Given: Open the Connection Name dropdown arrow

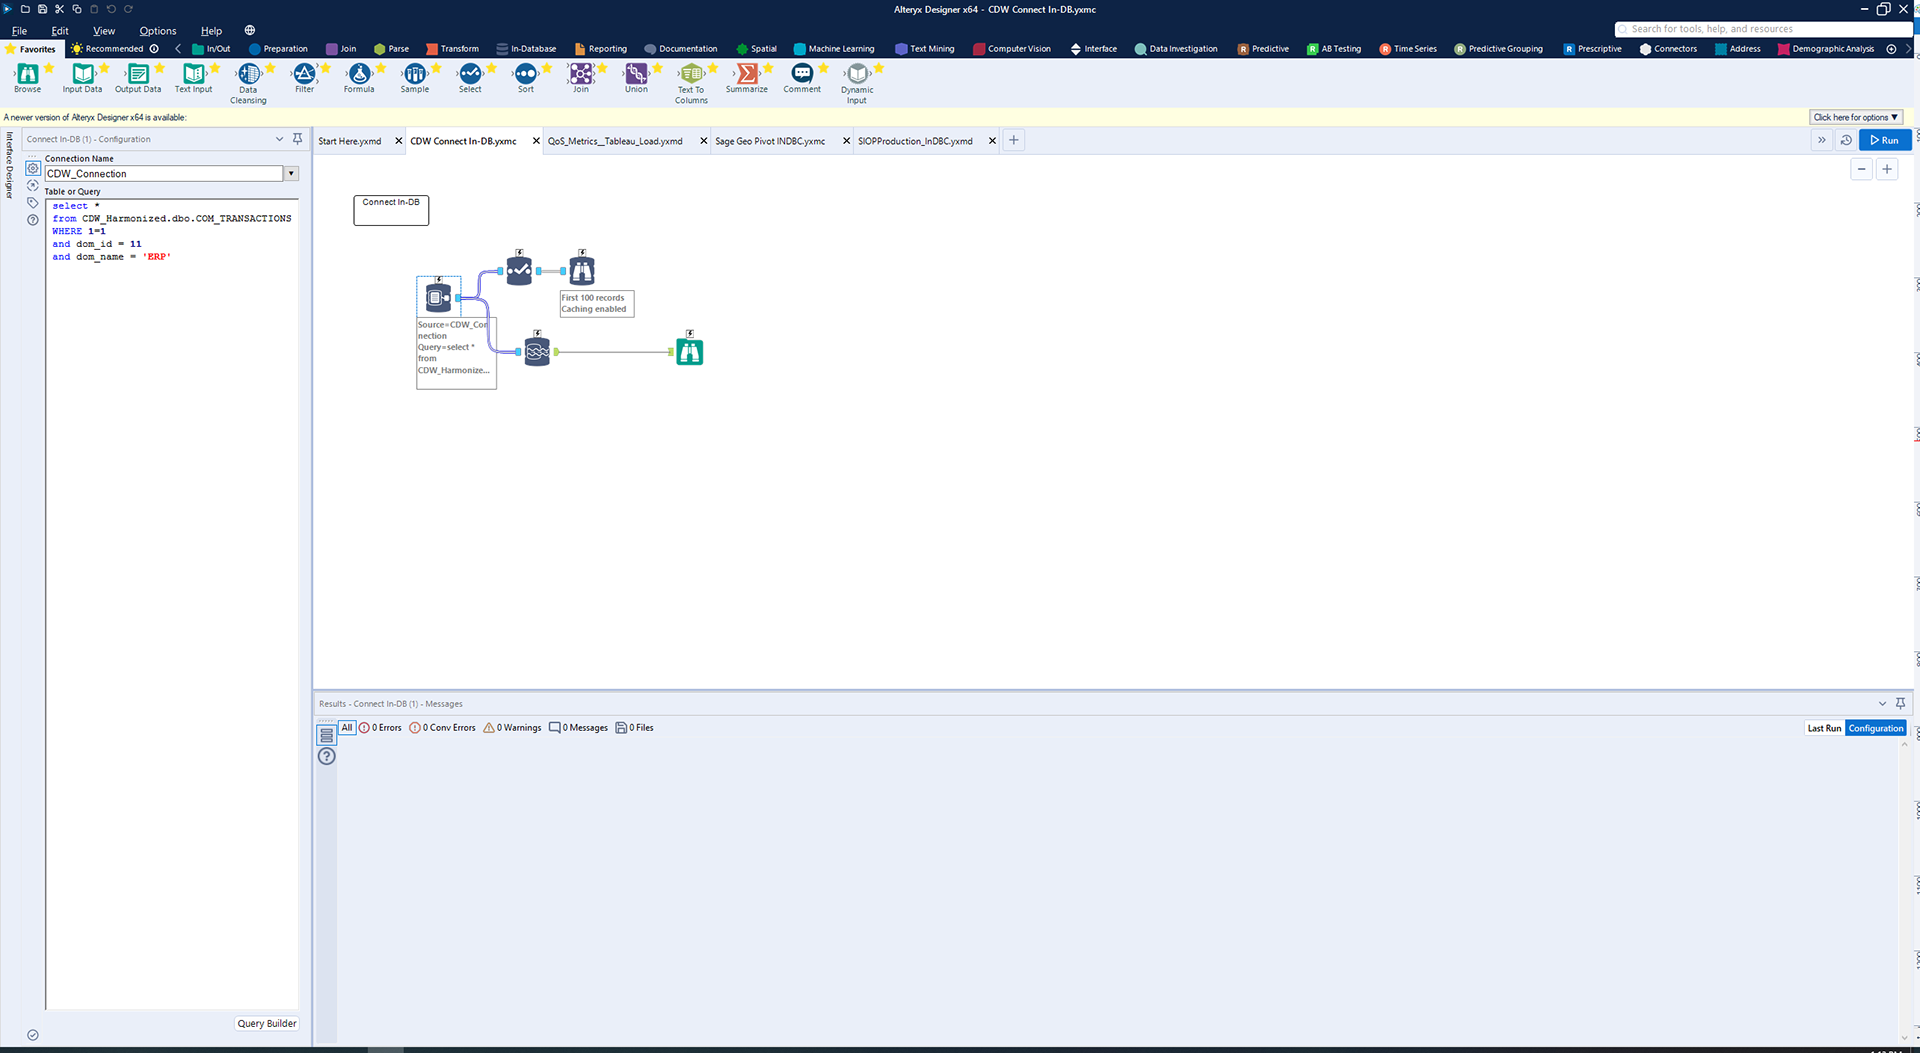Looking at the screenshot, I should click(x=291, y=174).
